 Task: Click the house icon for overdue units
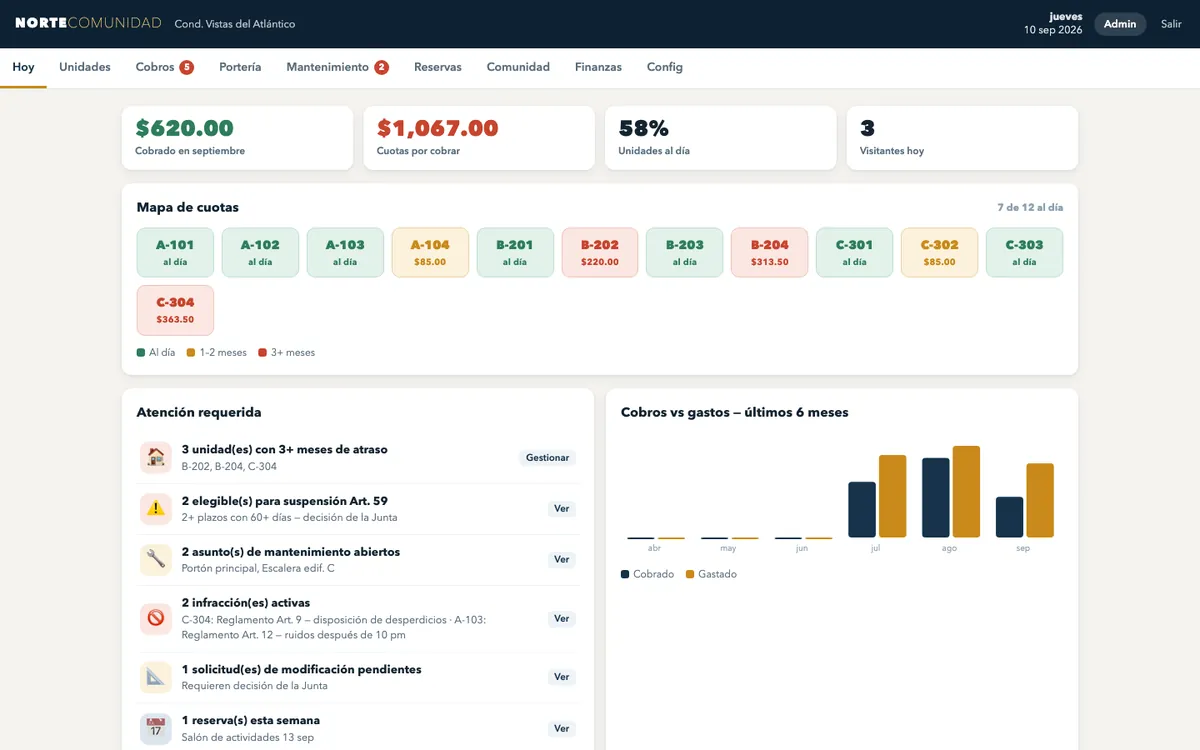[156, 457]
